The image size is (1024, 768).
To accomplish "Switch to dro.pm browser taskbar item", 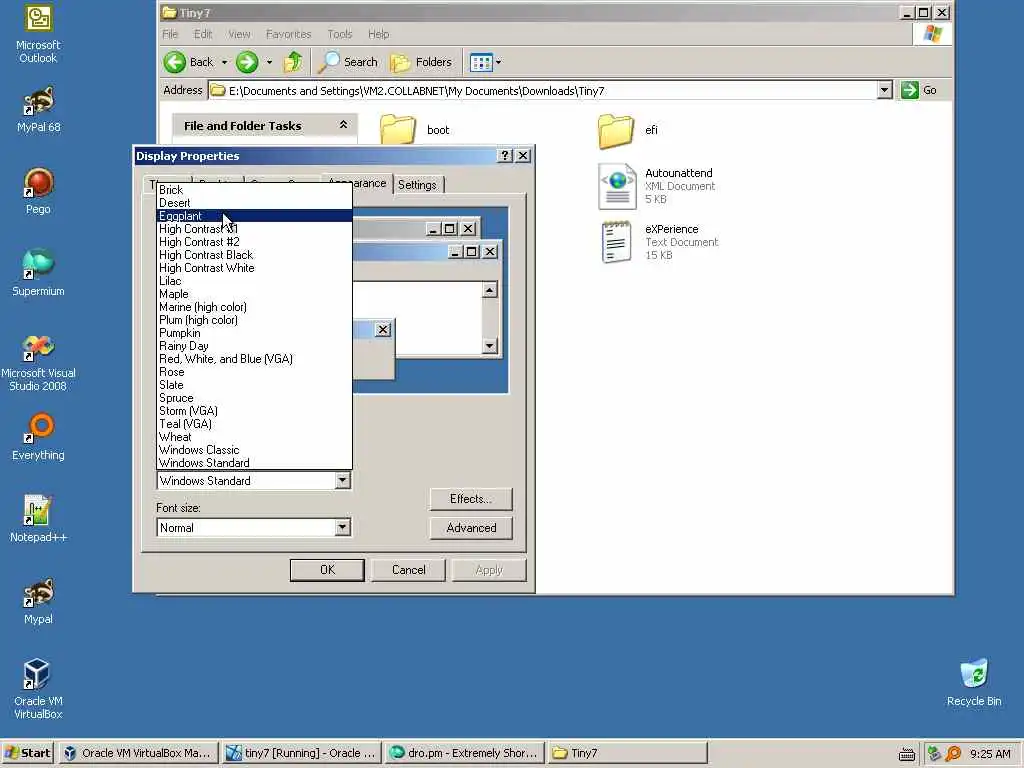I will [x=464, y=753].
